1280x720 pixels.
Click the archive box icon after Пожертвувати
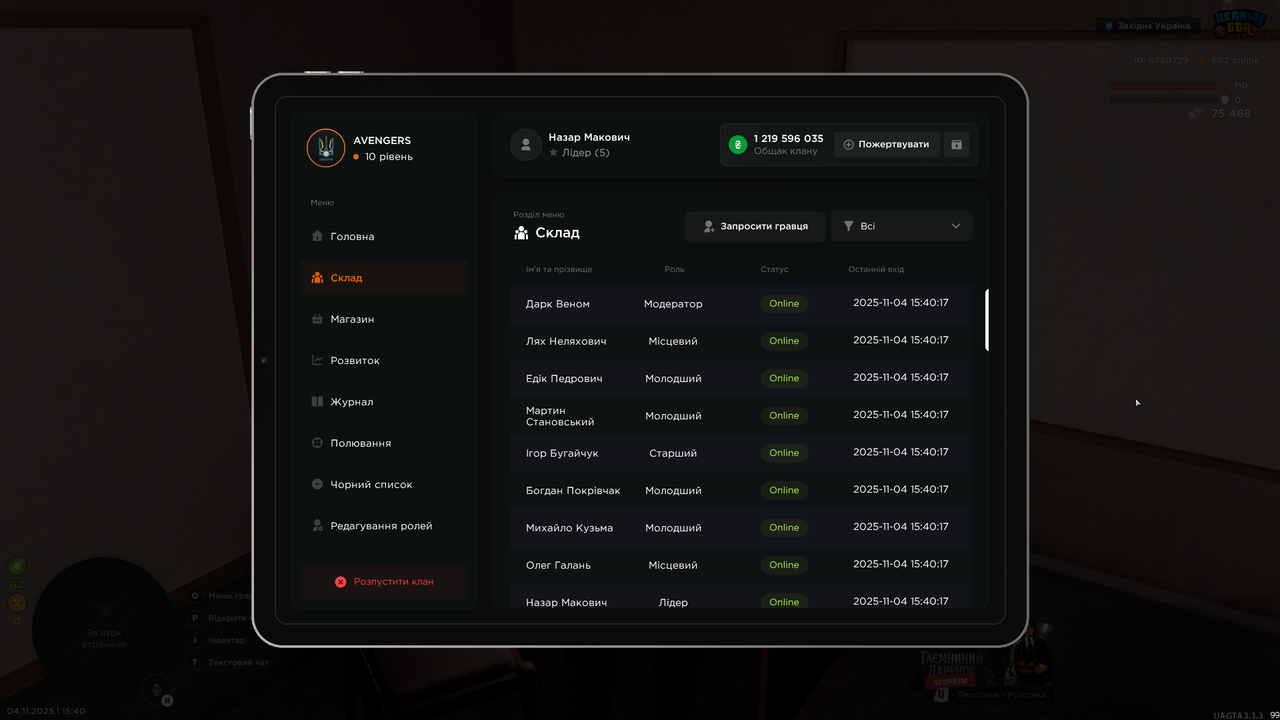pyautogui.click(x=956, y=144)
